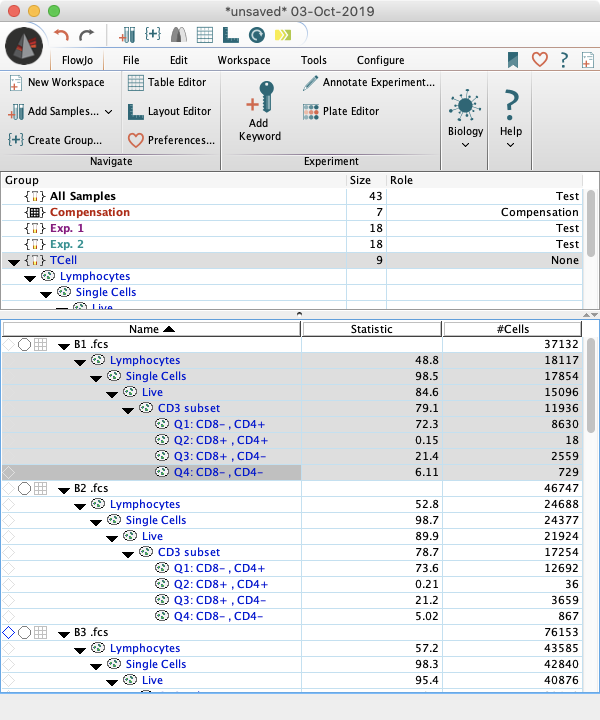Click the Plate Editor icon

311,112
